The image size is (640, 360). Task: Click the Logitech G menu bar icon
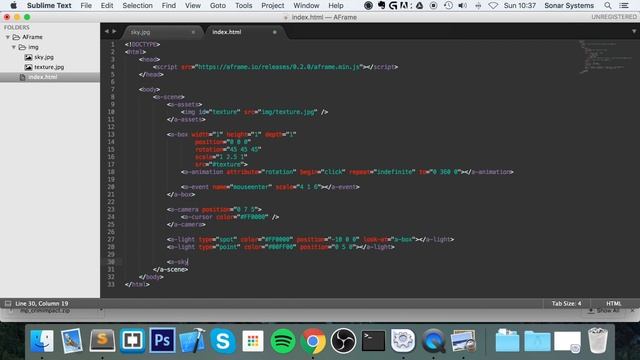pos(393,6)
